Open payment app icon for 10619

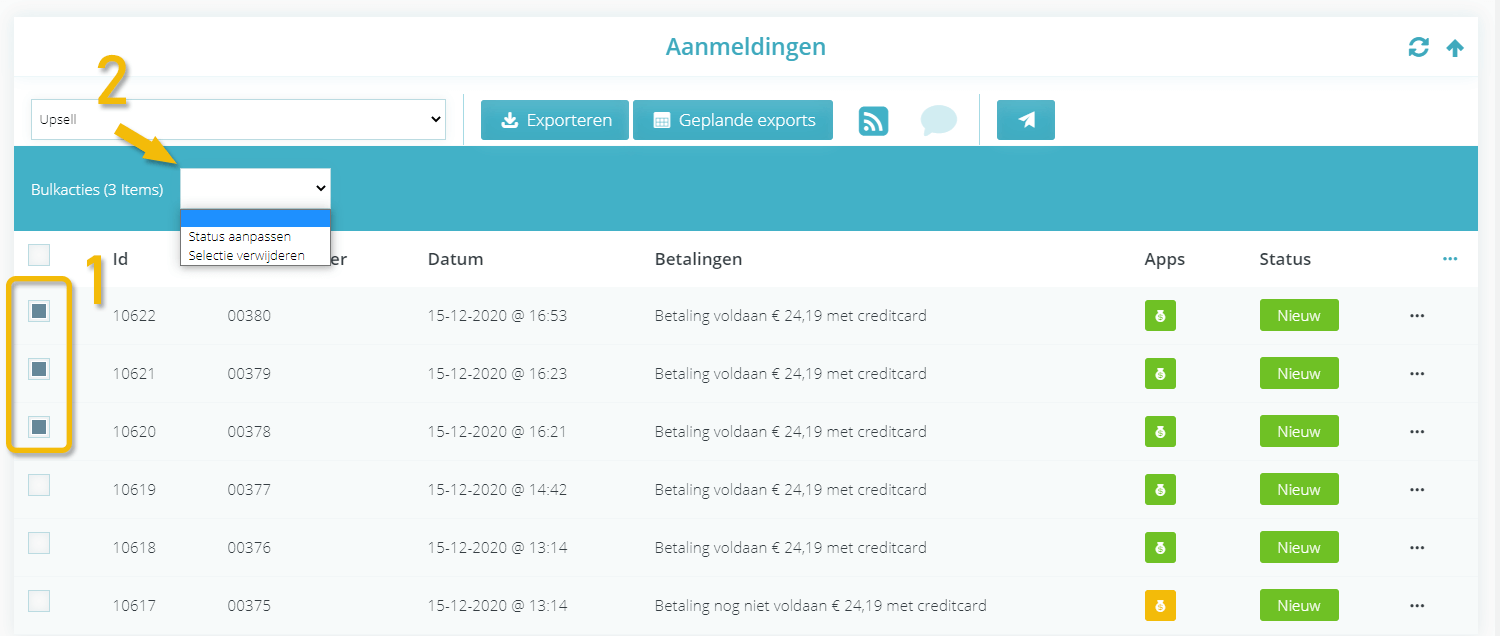click(x=1160, y=490)
